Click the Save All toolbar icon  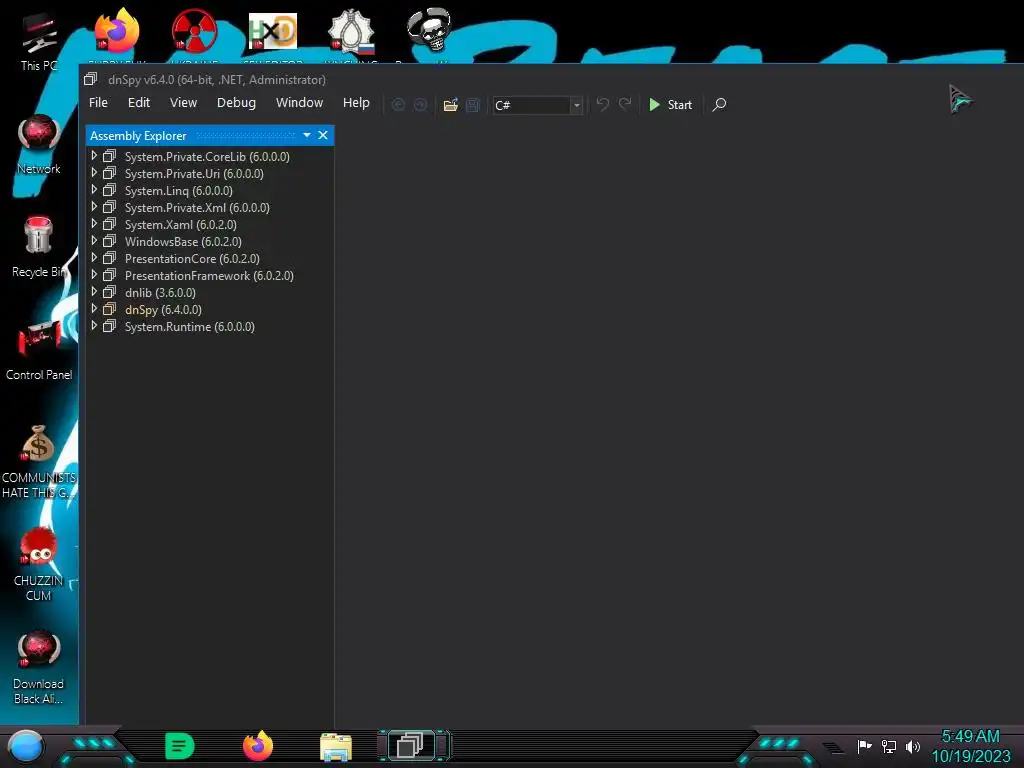coord(473,104)
